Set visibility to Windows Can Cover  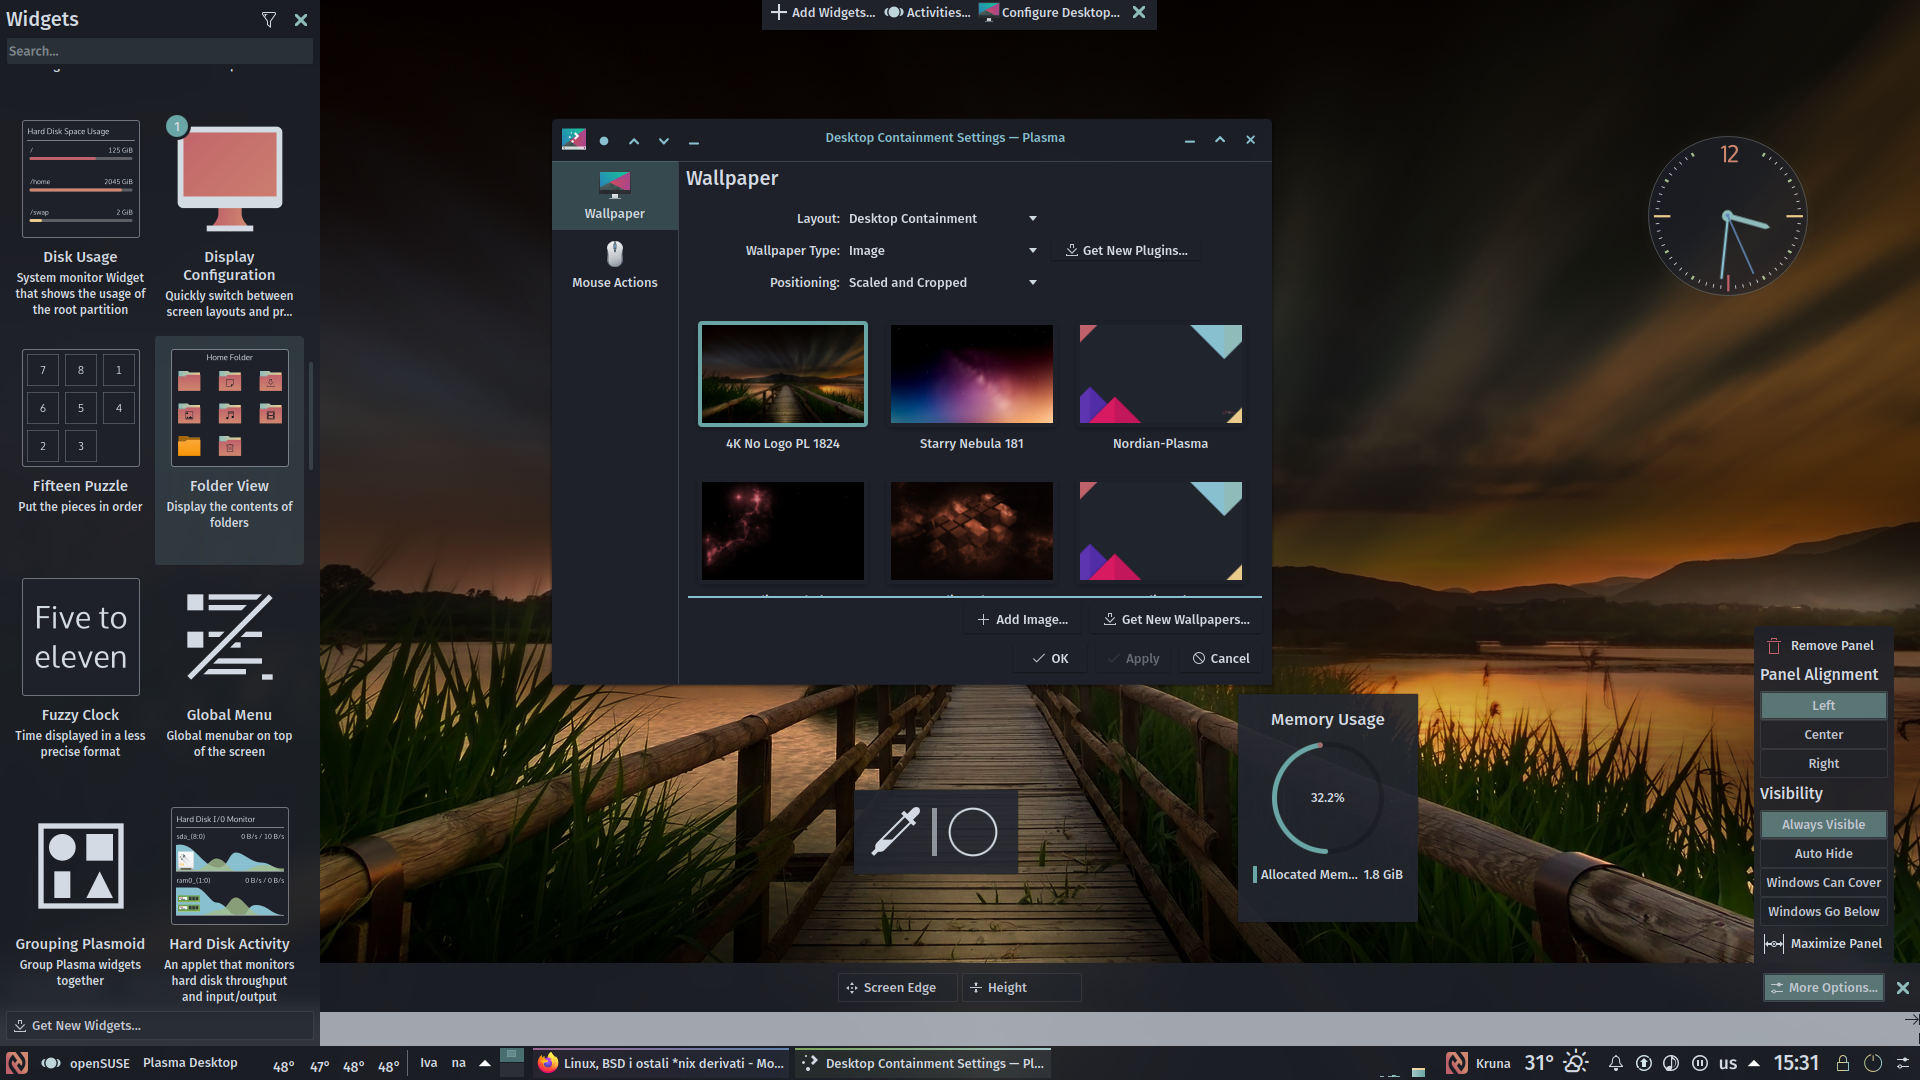point(1823,883)
